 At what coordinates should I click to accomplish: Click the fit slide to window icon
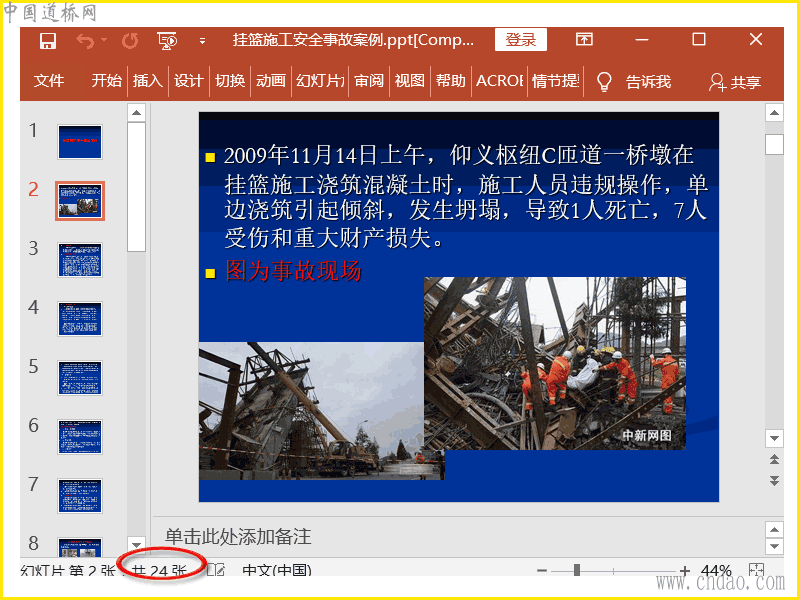point(756,569)
